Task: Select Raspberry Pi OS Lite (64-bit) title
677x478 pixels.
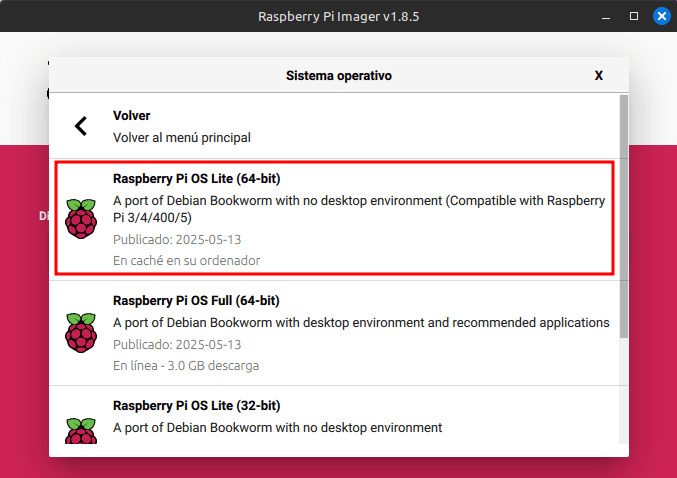Action: tap(196, 179)
